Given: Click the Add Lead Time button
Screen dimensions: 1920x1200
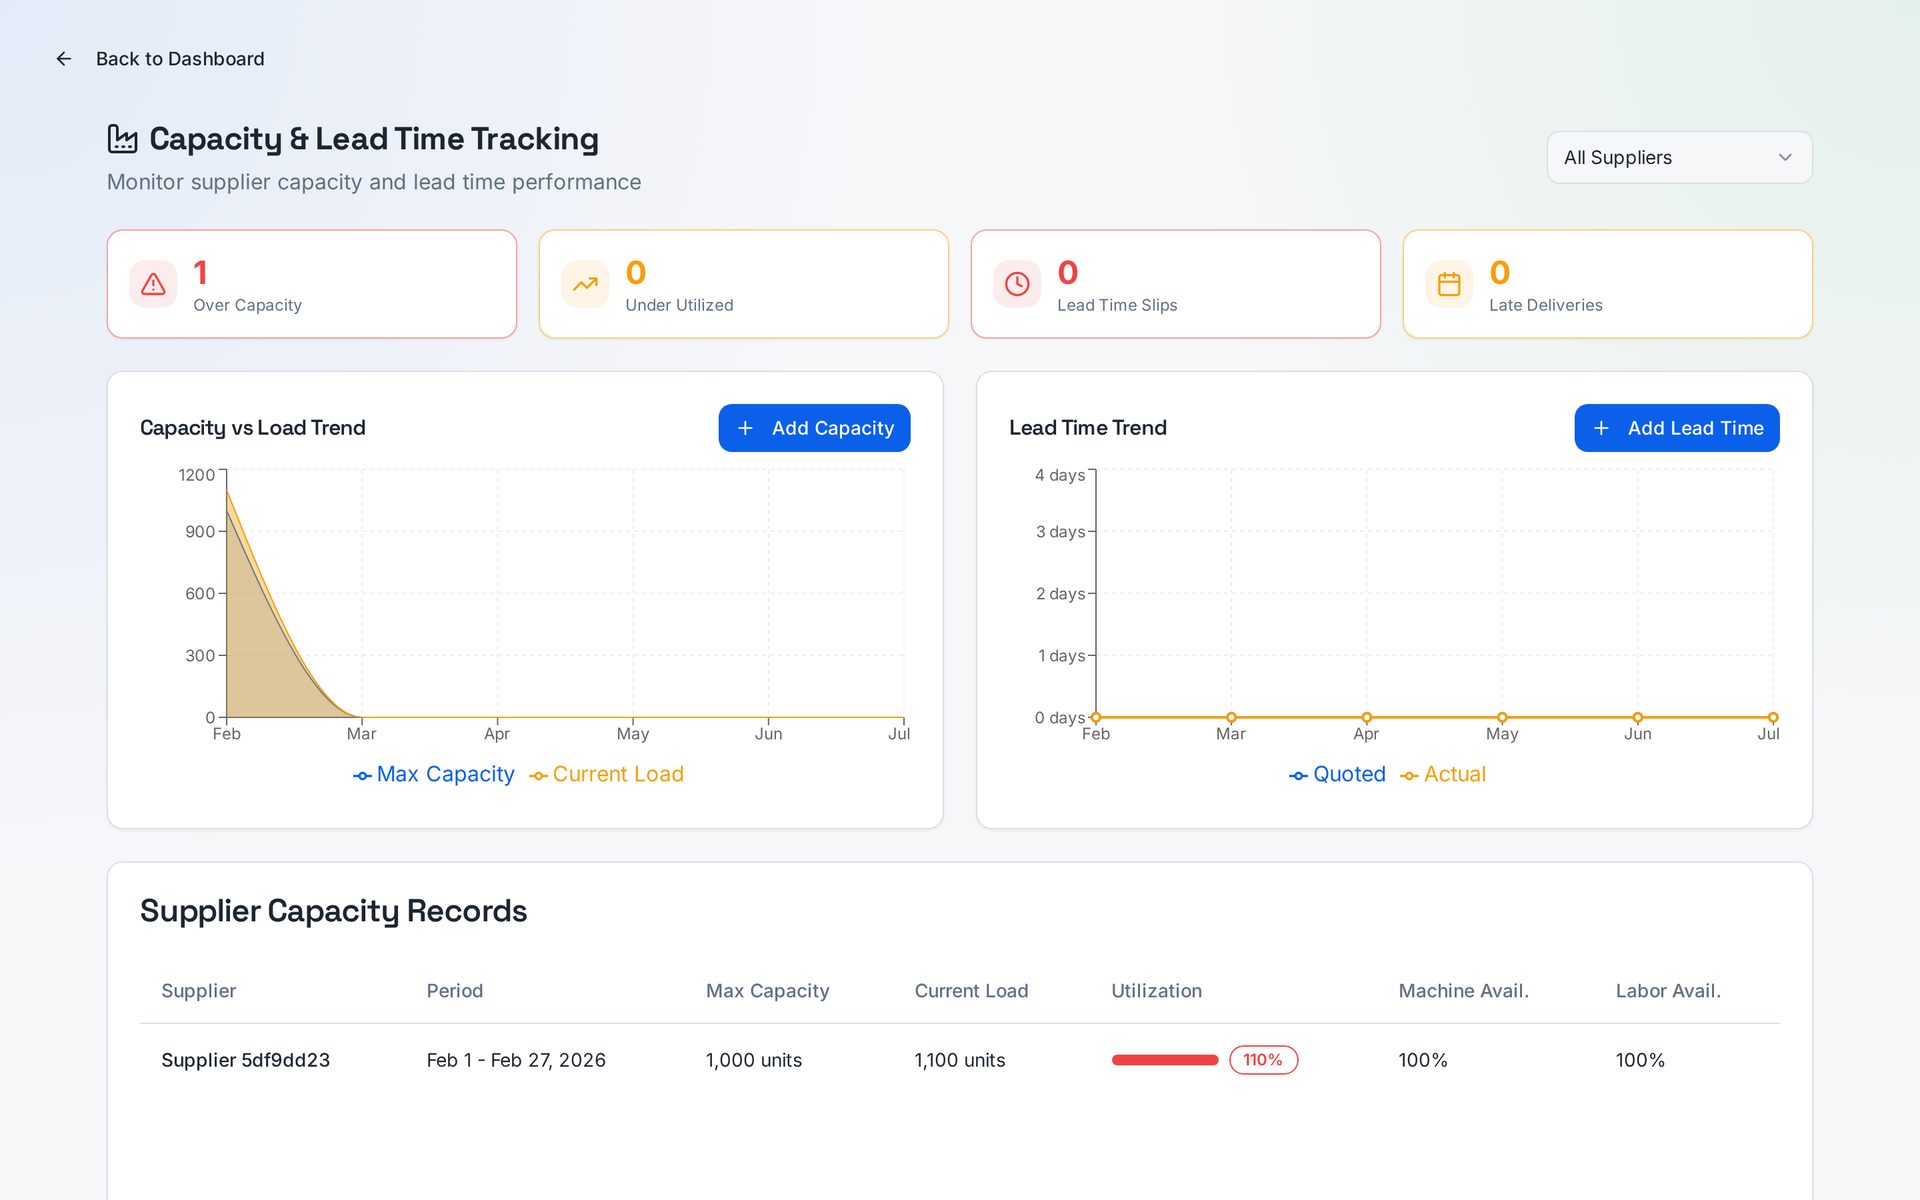Looking at the screenshot, I should coord(1677,428).
